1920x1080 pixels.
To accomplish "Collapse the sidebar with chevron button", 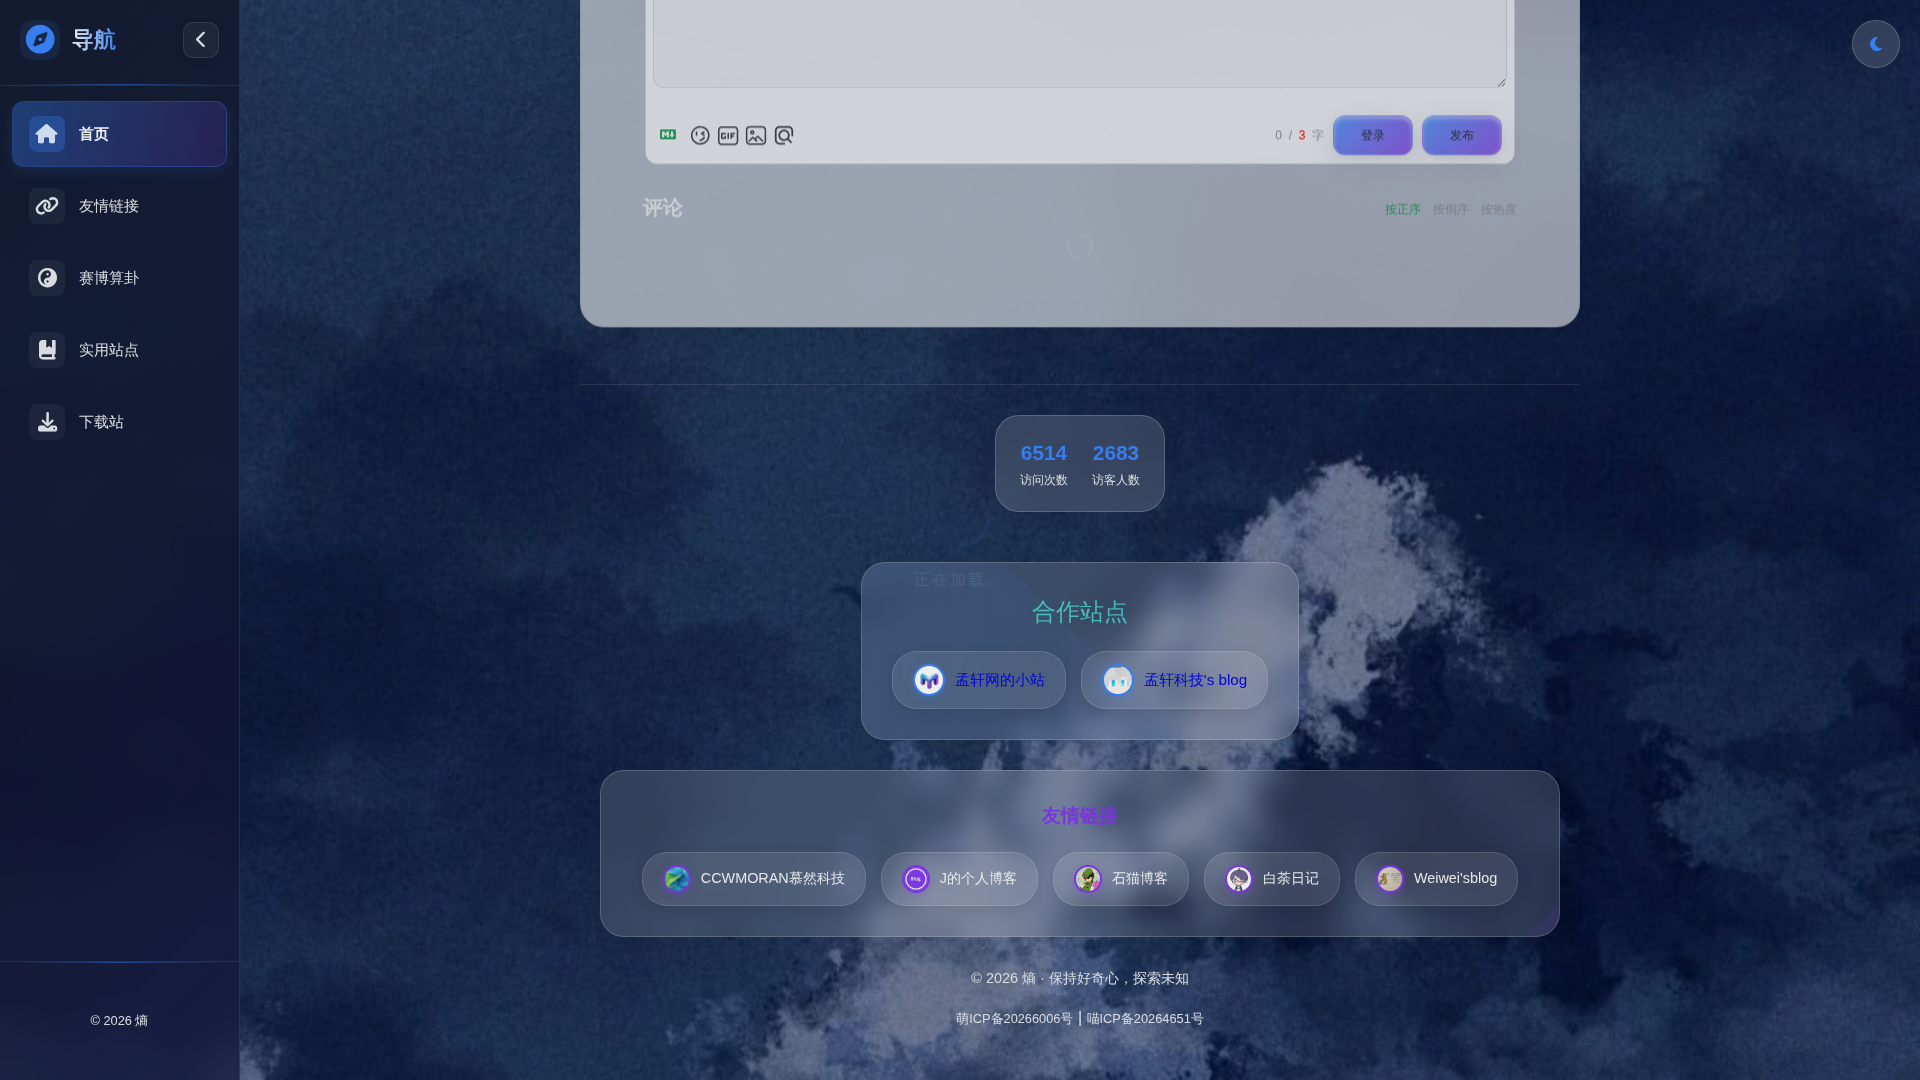I will 201,40.
